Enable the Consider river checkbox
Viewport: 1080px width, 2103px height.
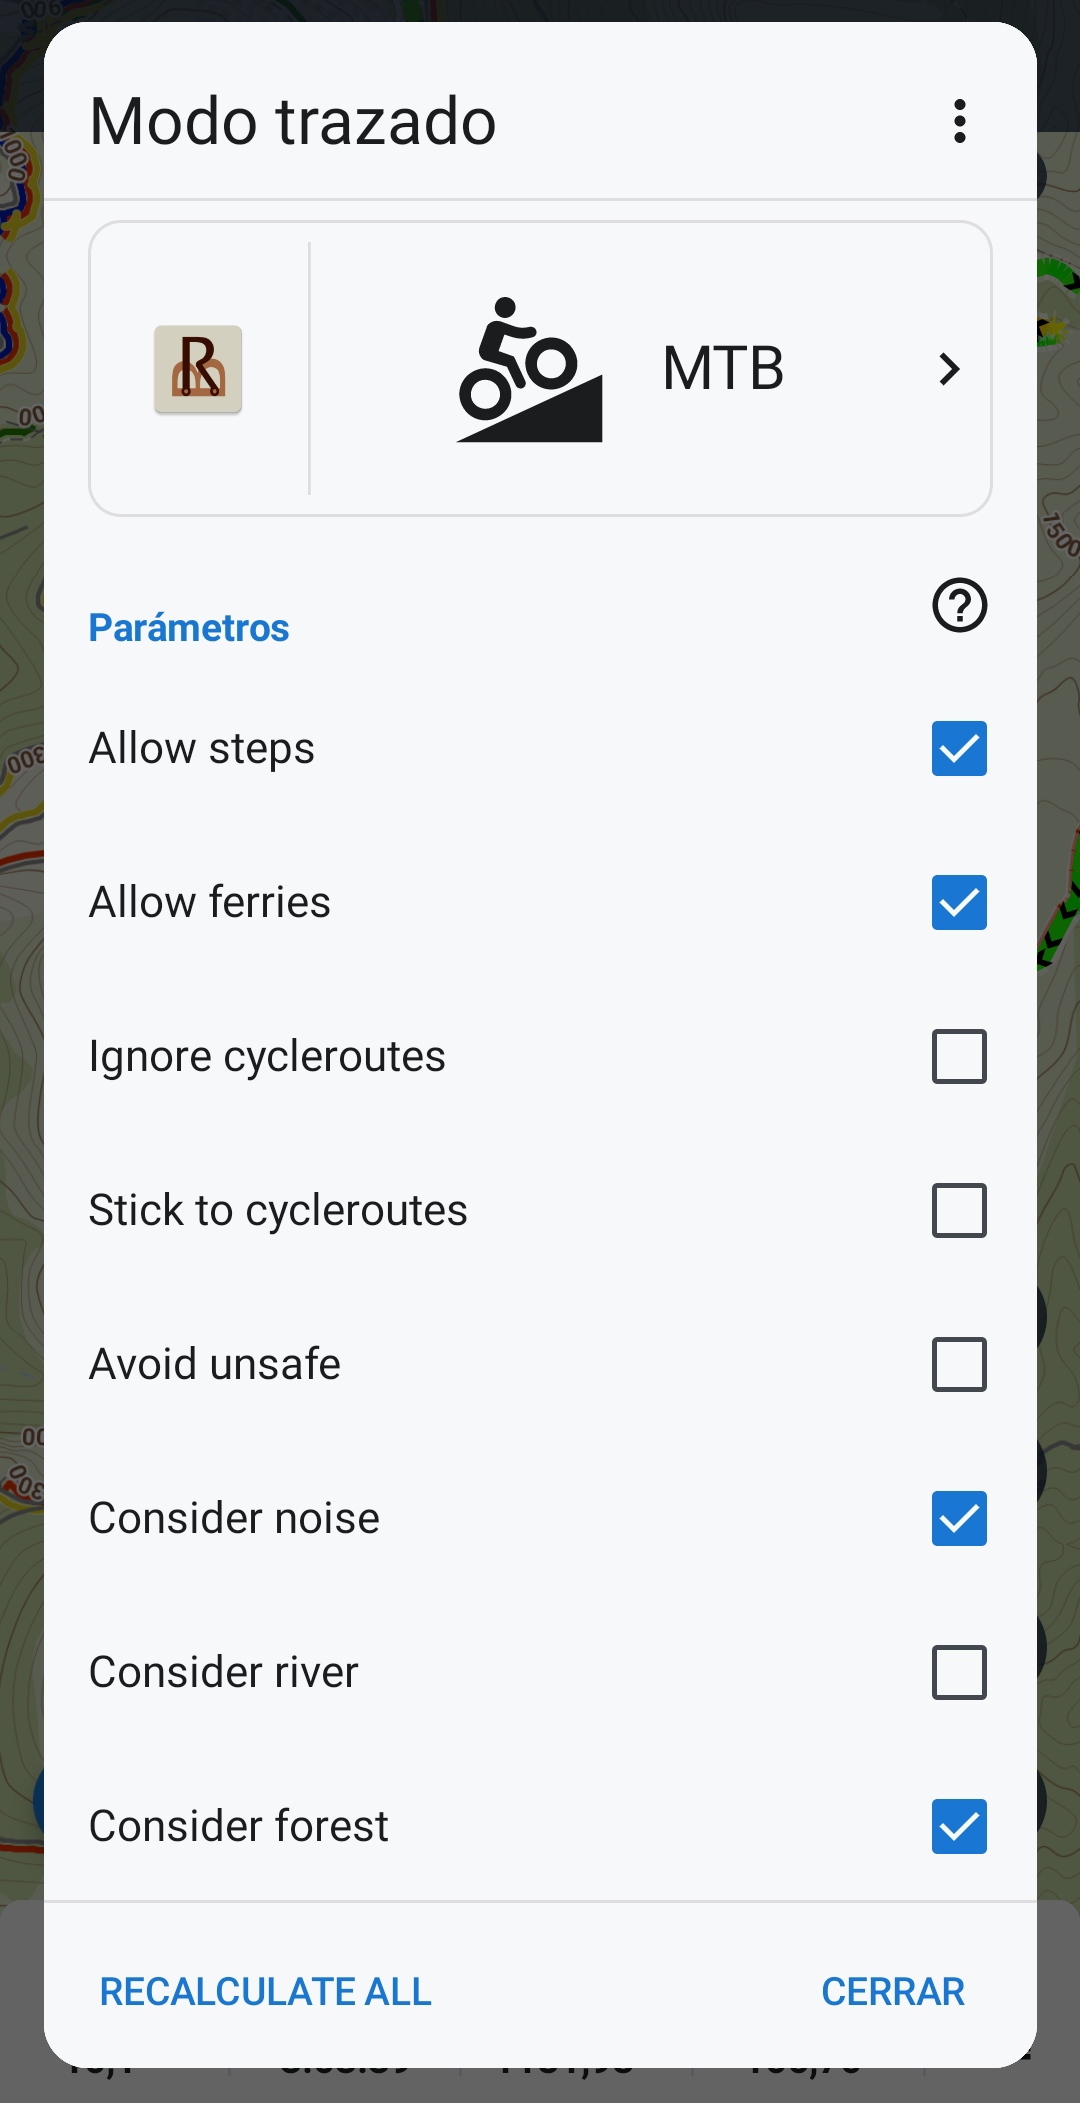tap(959, 1672)
